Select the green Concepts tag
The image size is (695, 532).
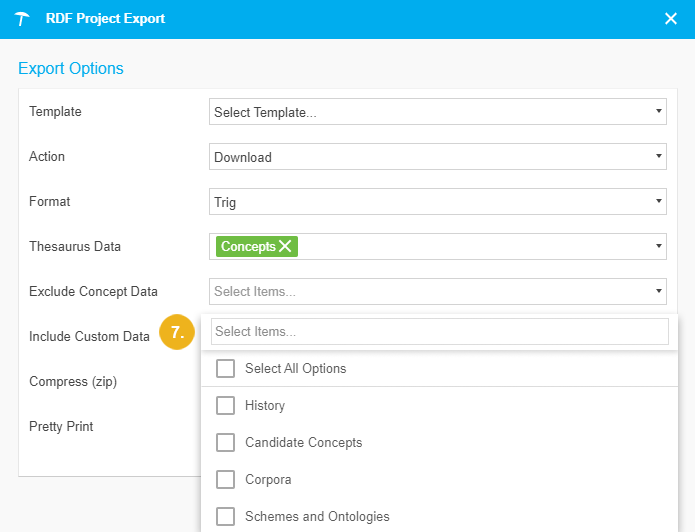click(x=247, y=247)
